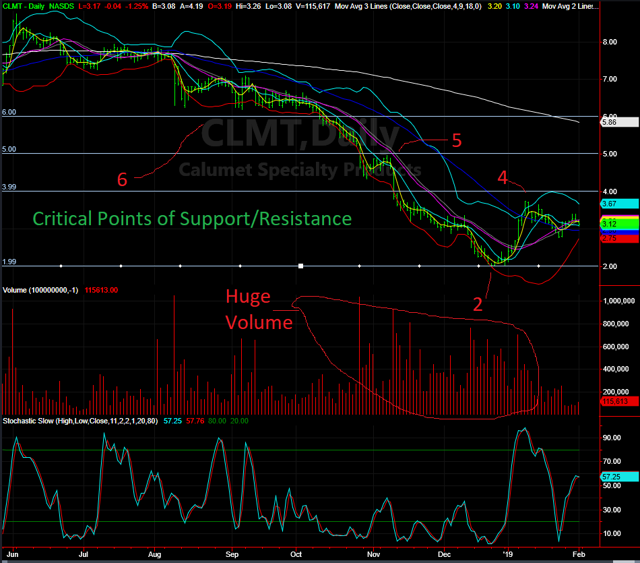This screenshot has width=640, height=563.
Task: Open the Stochastic Slow indicator label
Action: pyautogui.click(x=80, y=421)
